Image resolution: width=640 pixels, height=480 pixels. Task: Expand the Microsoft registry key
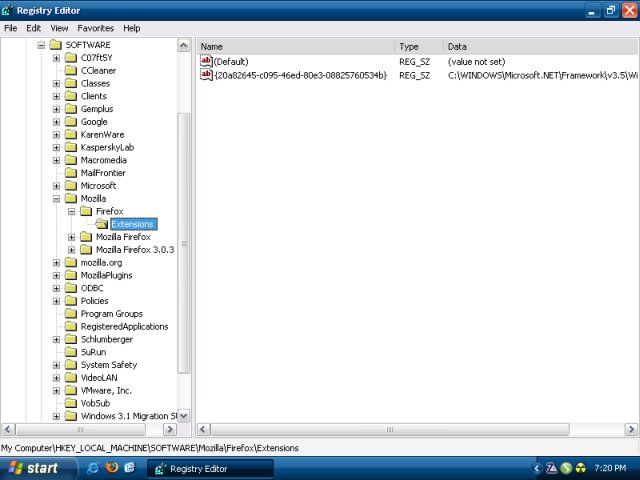(x=57, y=186)
